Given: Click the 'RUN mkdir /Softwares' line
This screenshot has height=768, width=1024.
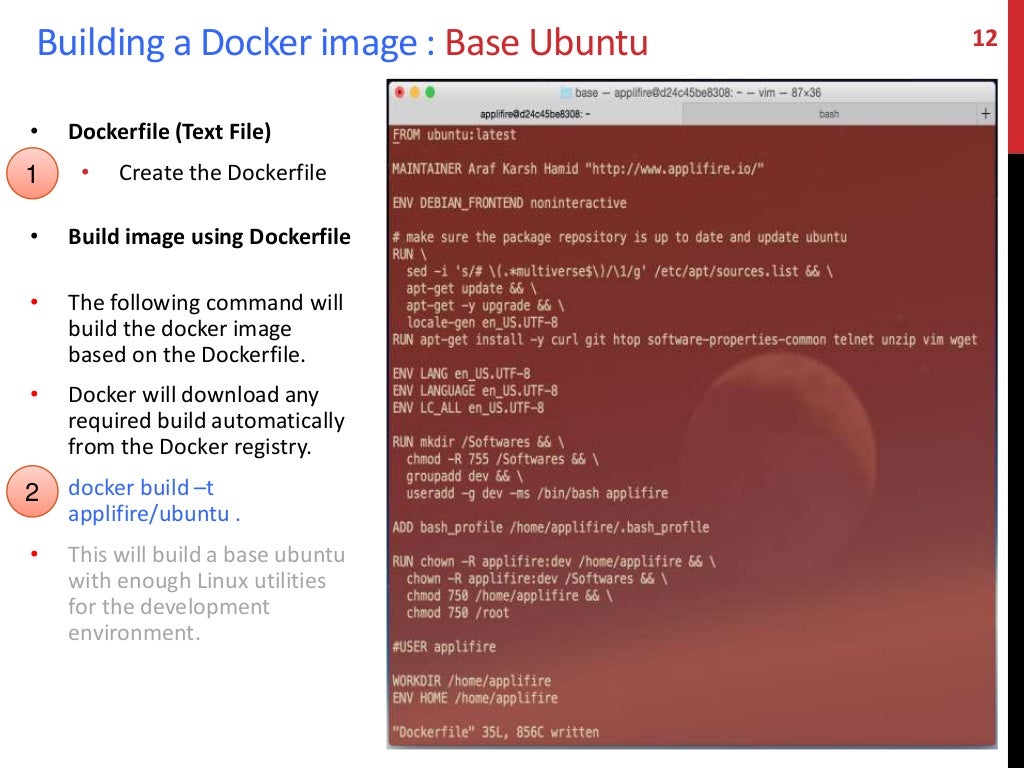Looking at the screenshot, I should tap(478, 442).
